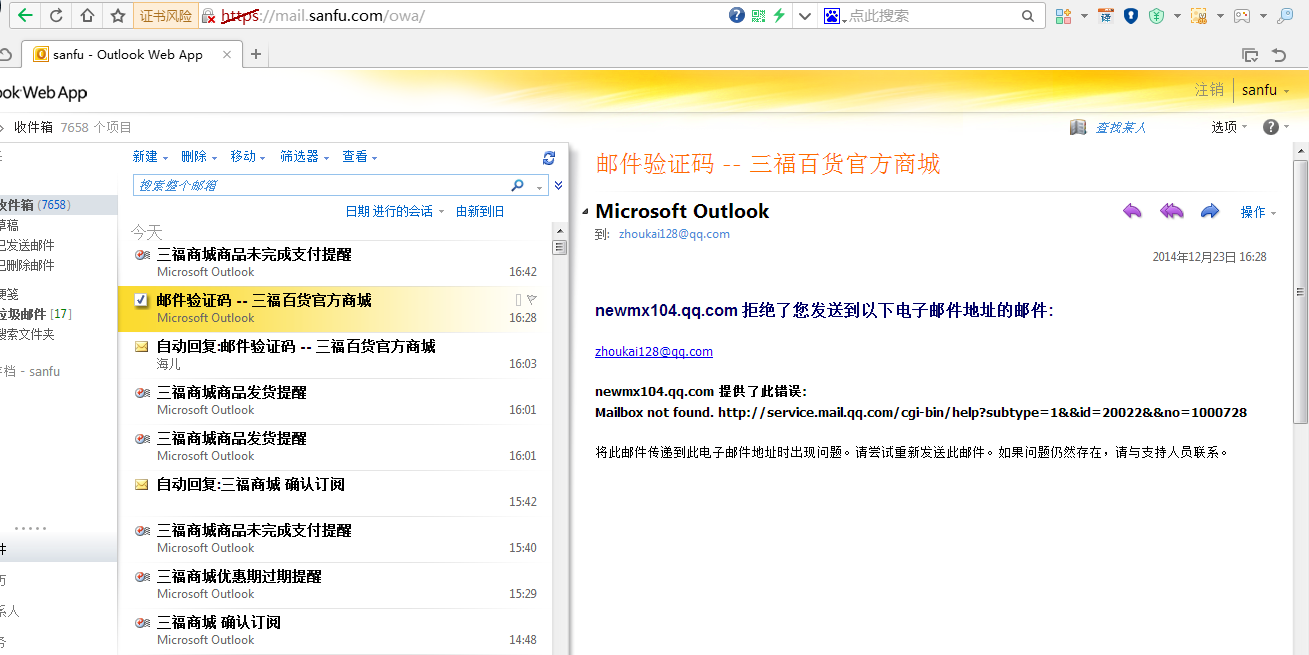Open the green QR code icon
The image size is (1309, 655).
click(758, 15)
